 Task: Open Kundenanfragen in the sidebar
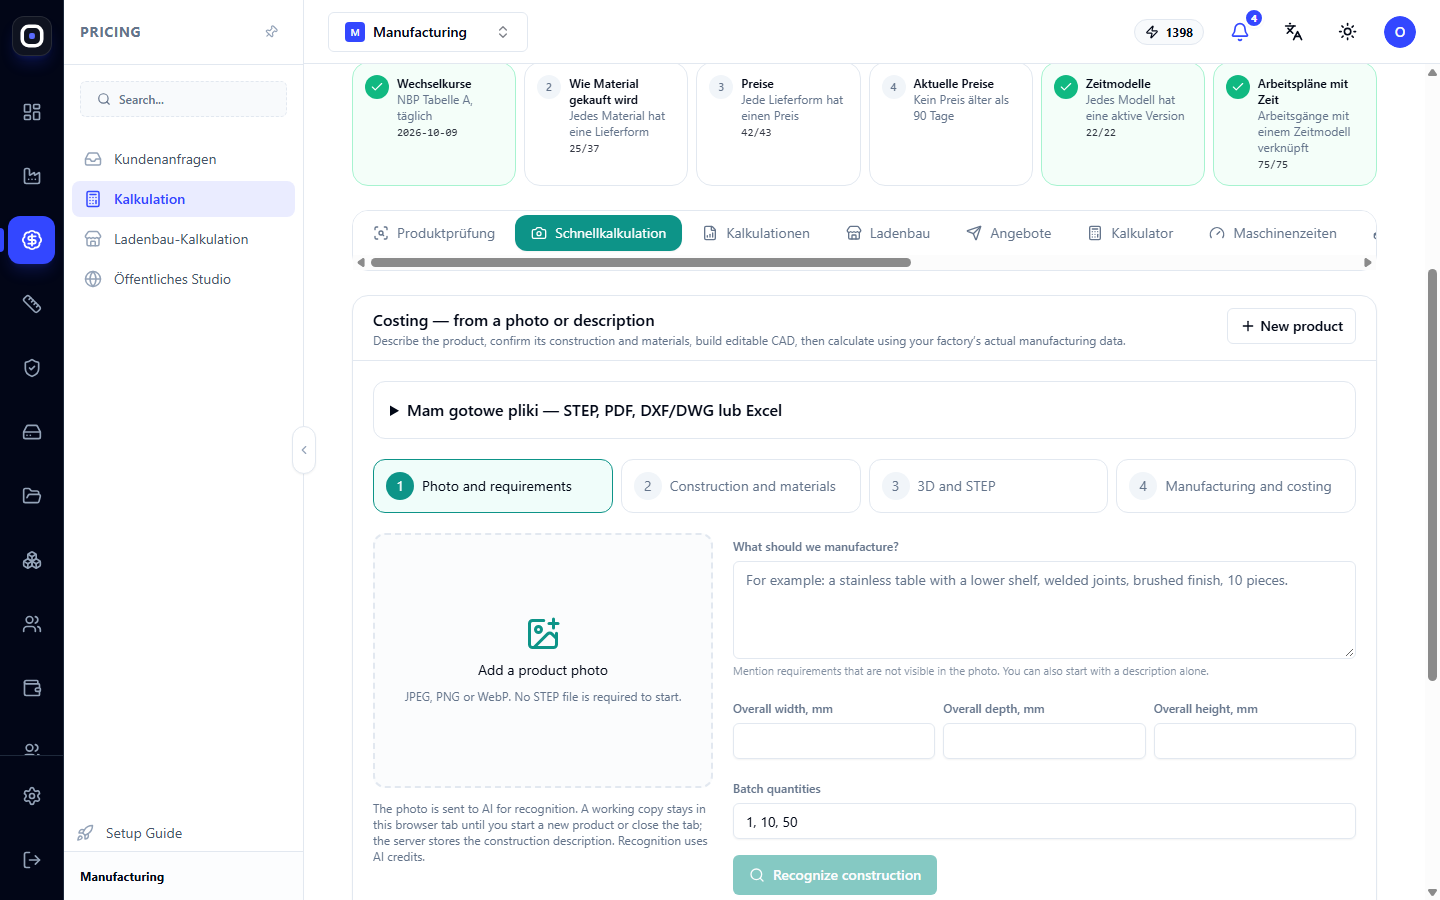coord(183,159)
